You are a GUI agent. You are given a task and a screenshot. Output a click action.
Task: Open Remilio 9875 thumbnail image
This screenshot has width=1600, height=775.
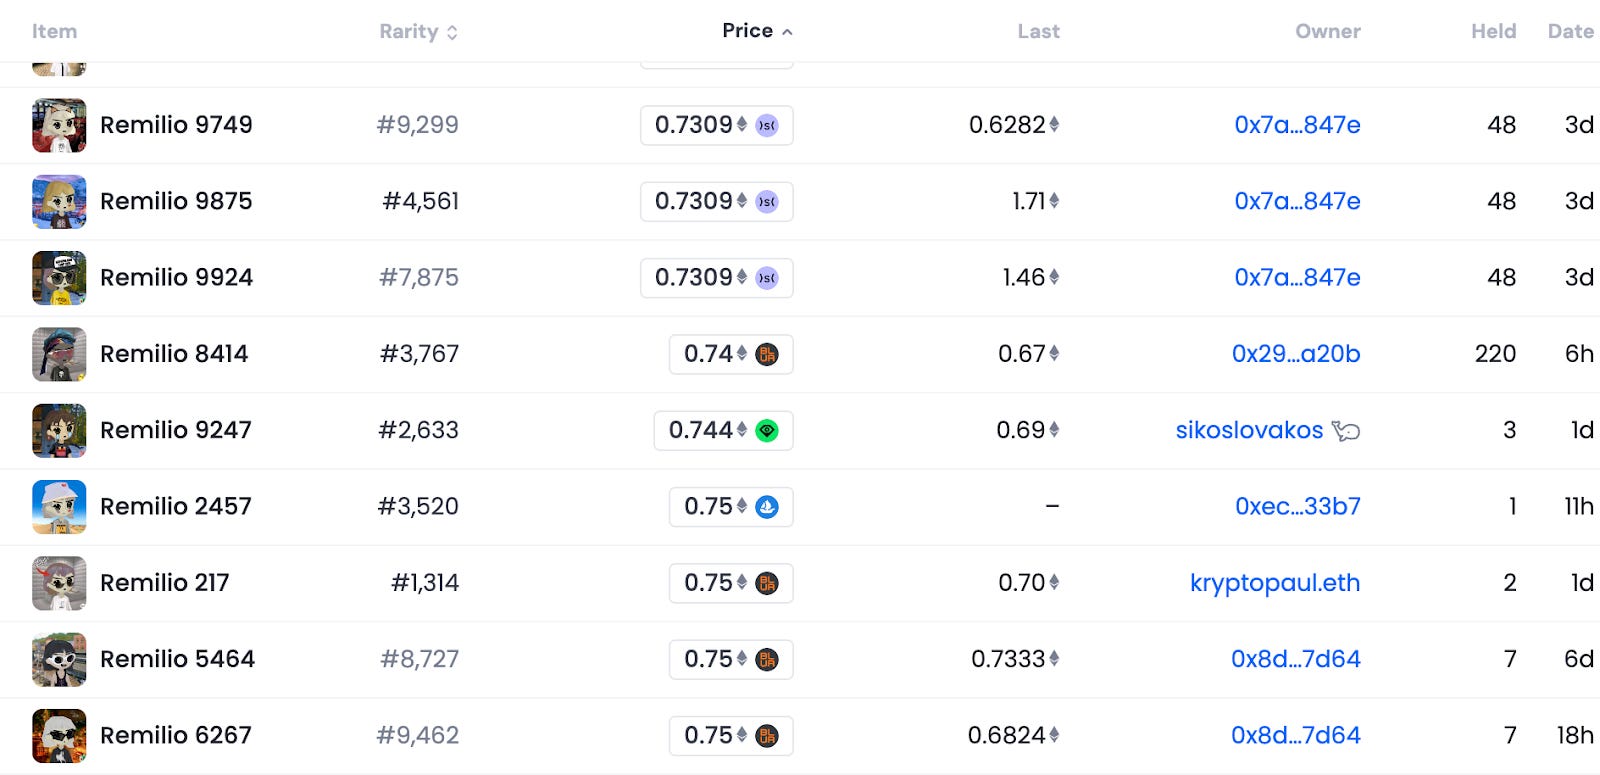[x=59, y=201]
